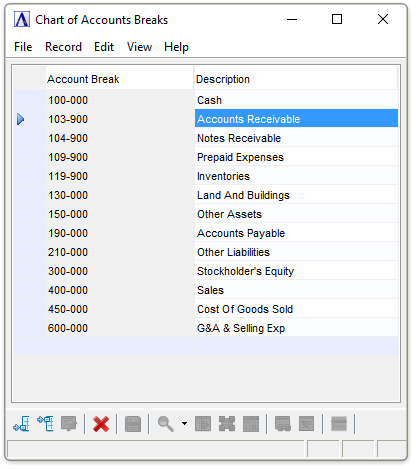Viewport: 416px width, 469px height.
Task: Close the Chart of Accounts Breaks window
Action: (383, 19)
